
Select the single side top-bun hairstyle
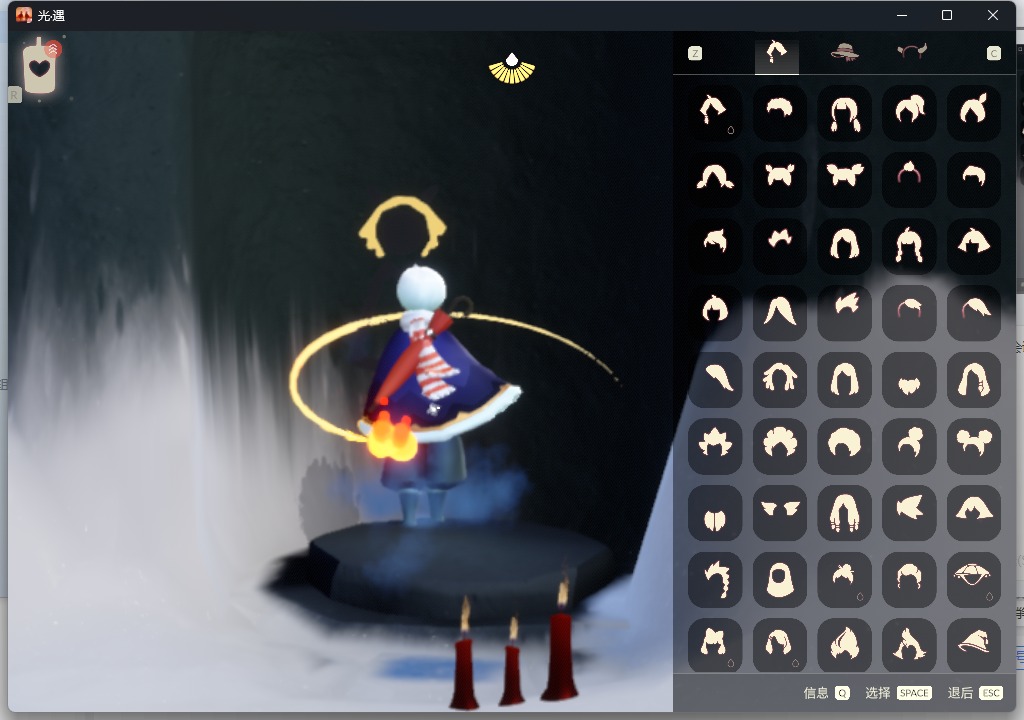click(x=908, y=446)
